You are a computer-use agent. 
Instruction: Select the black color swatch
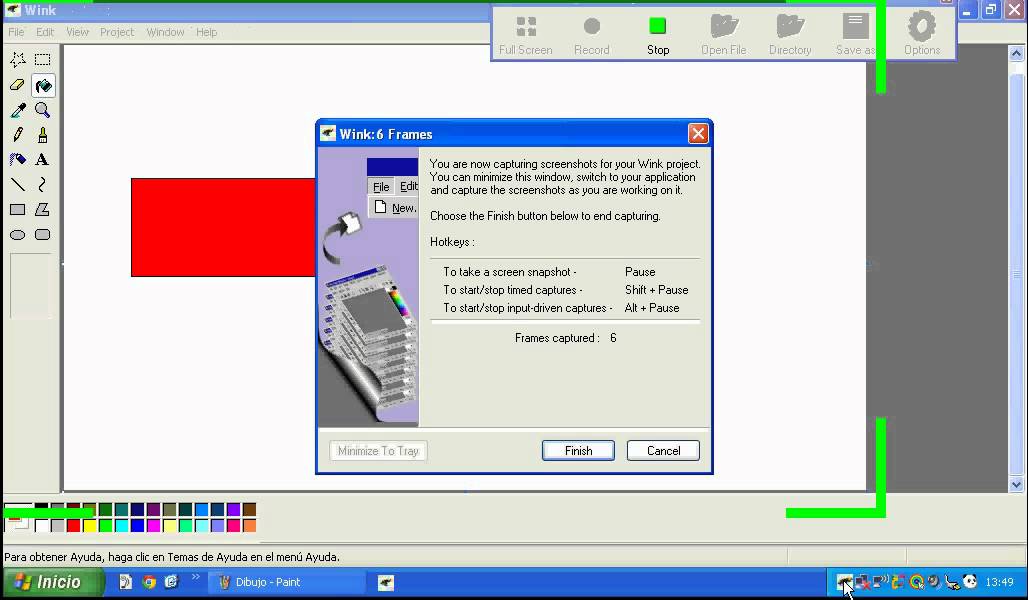coord(41,506)
